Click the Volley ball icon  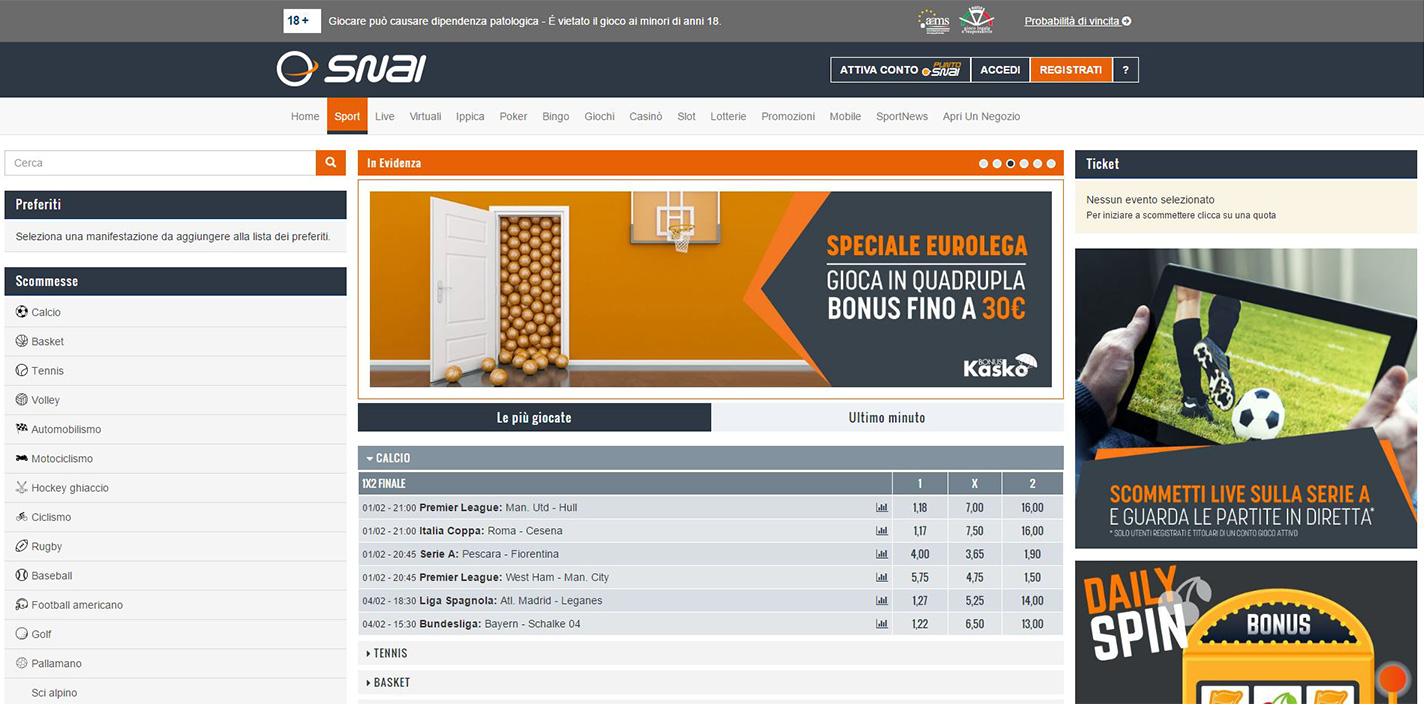(22, 399)
